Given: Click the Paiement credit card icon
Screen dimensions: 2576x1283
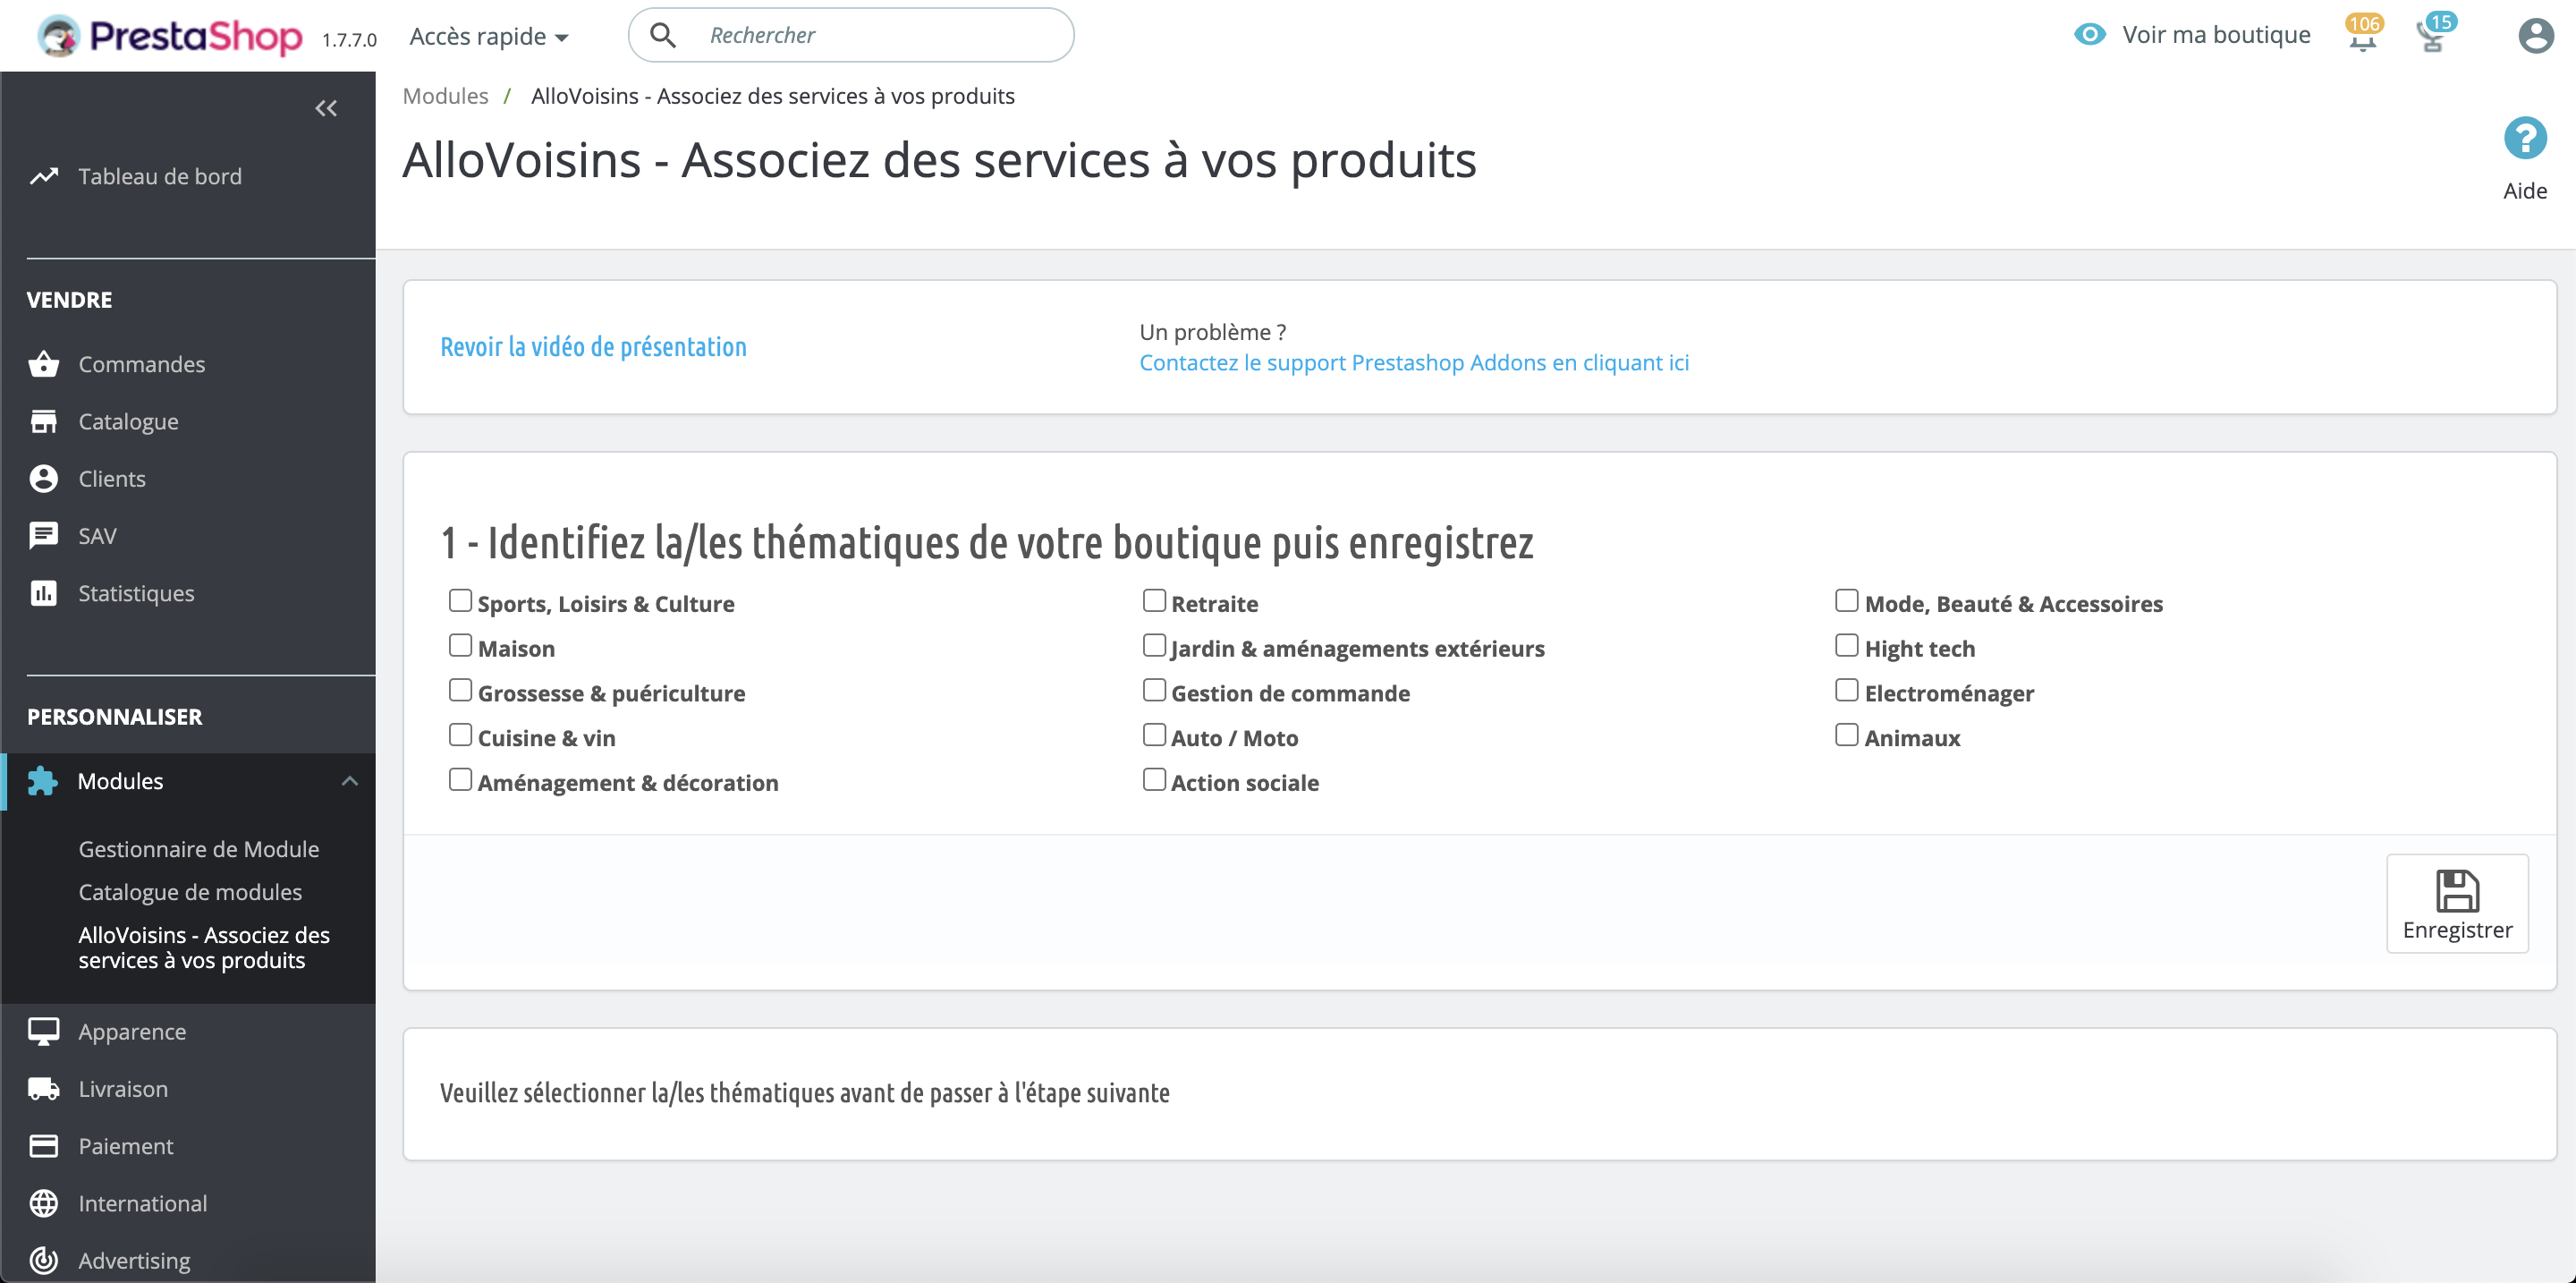Looking at the screenshot, I should 43,1145.
